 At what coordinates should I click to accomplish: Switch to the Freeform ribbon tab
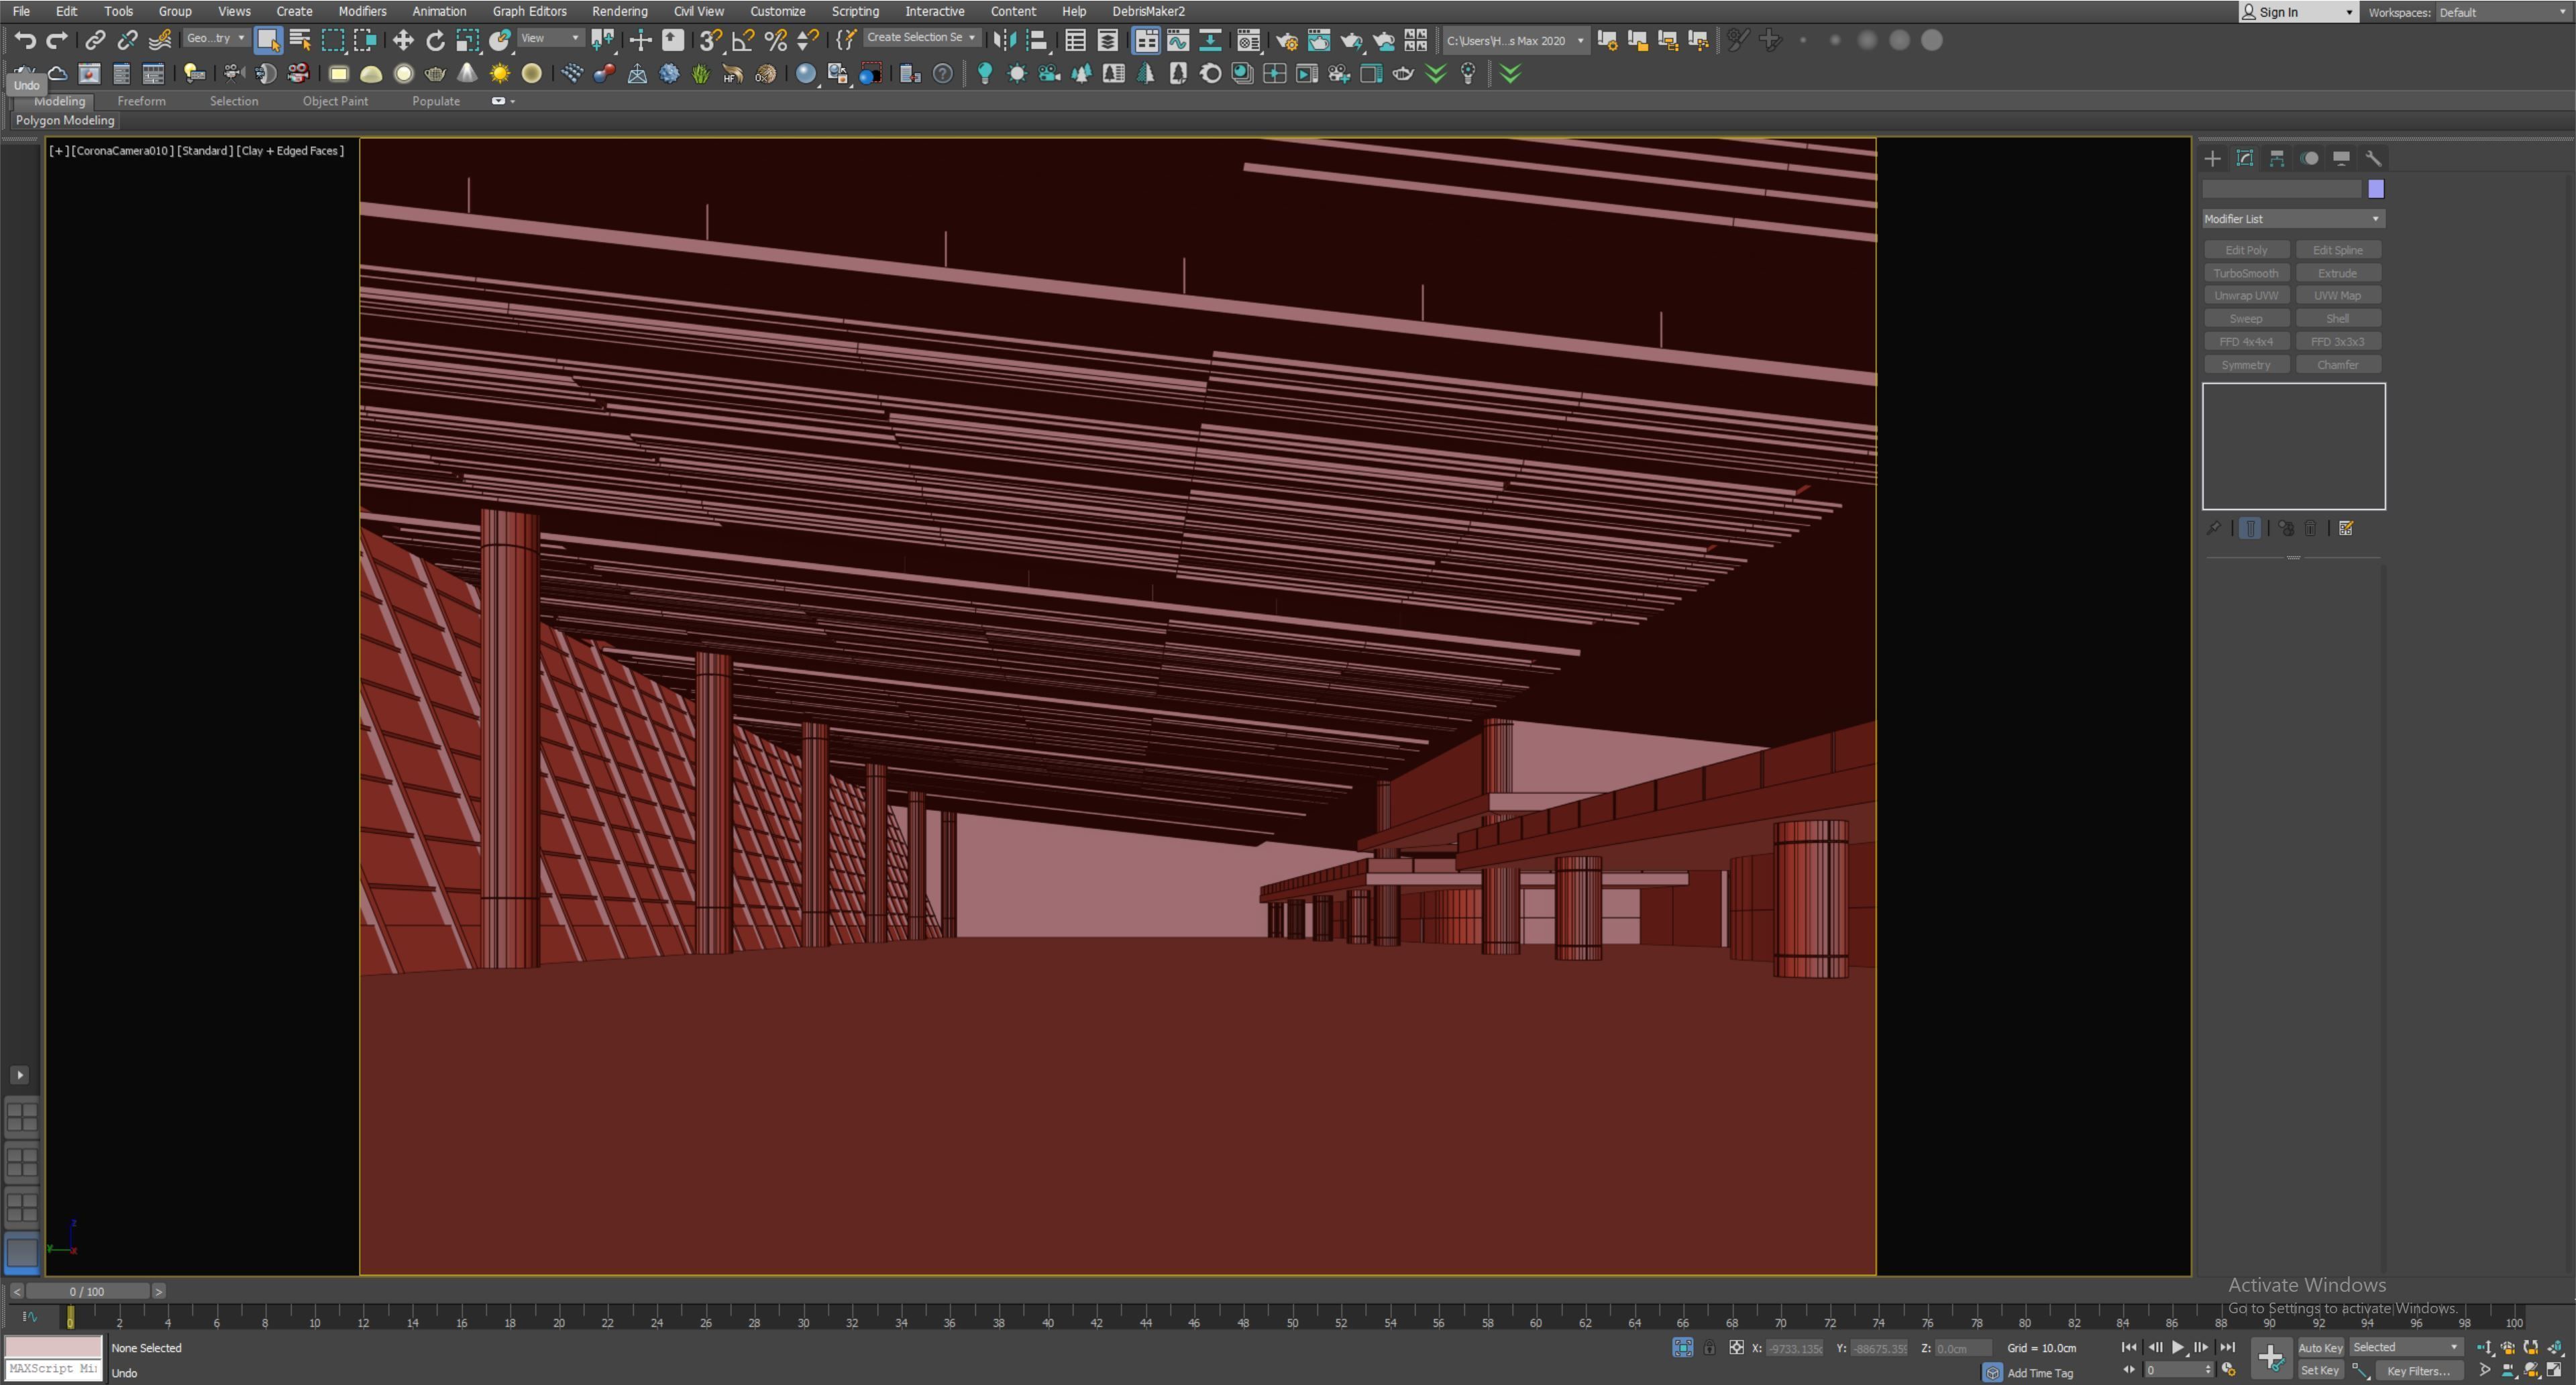tap(141, 101)
